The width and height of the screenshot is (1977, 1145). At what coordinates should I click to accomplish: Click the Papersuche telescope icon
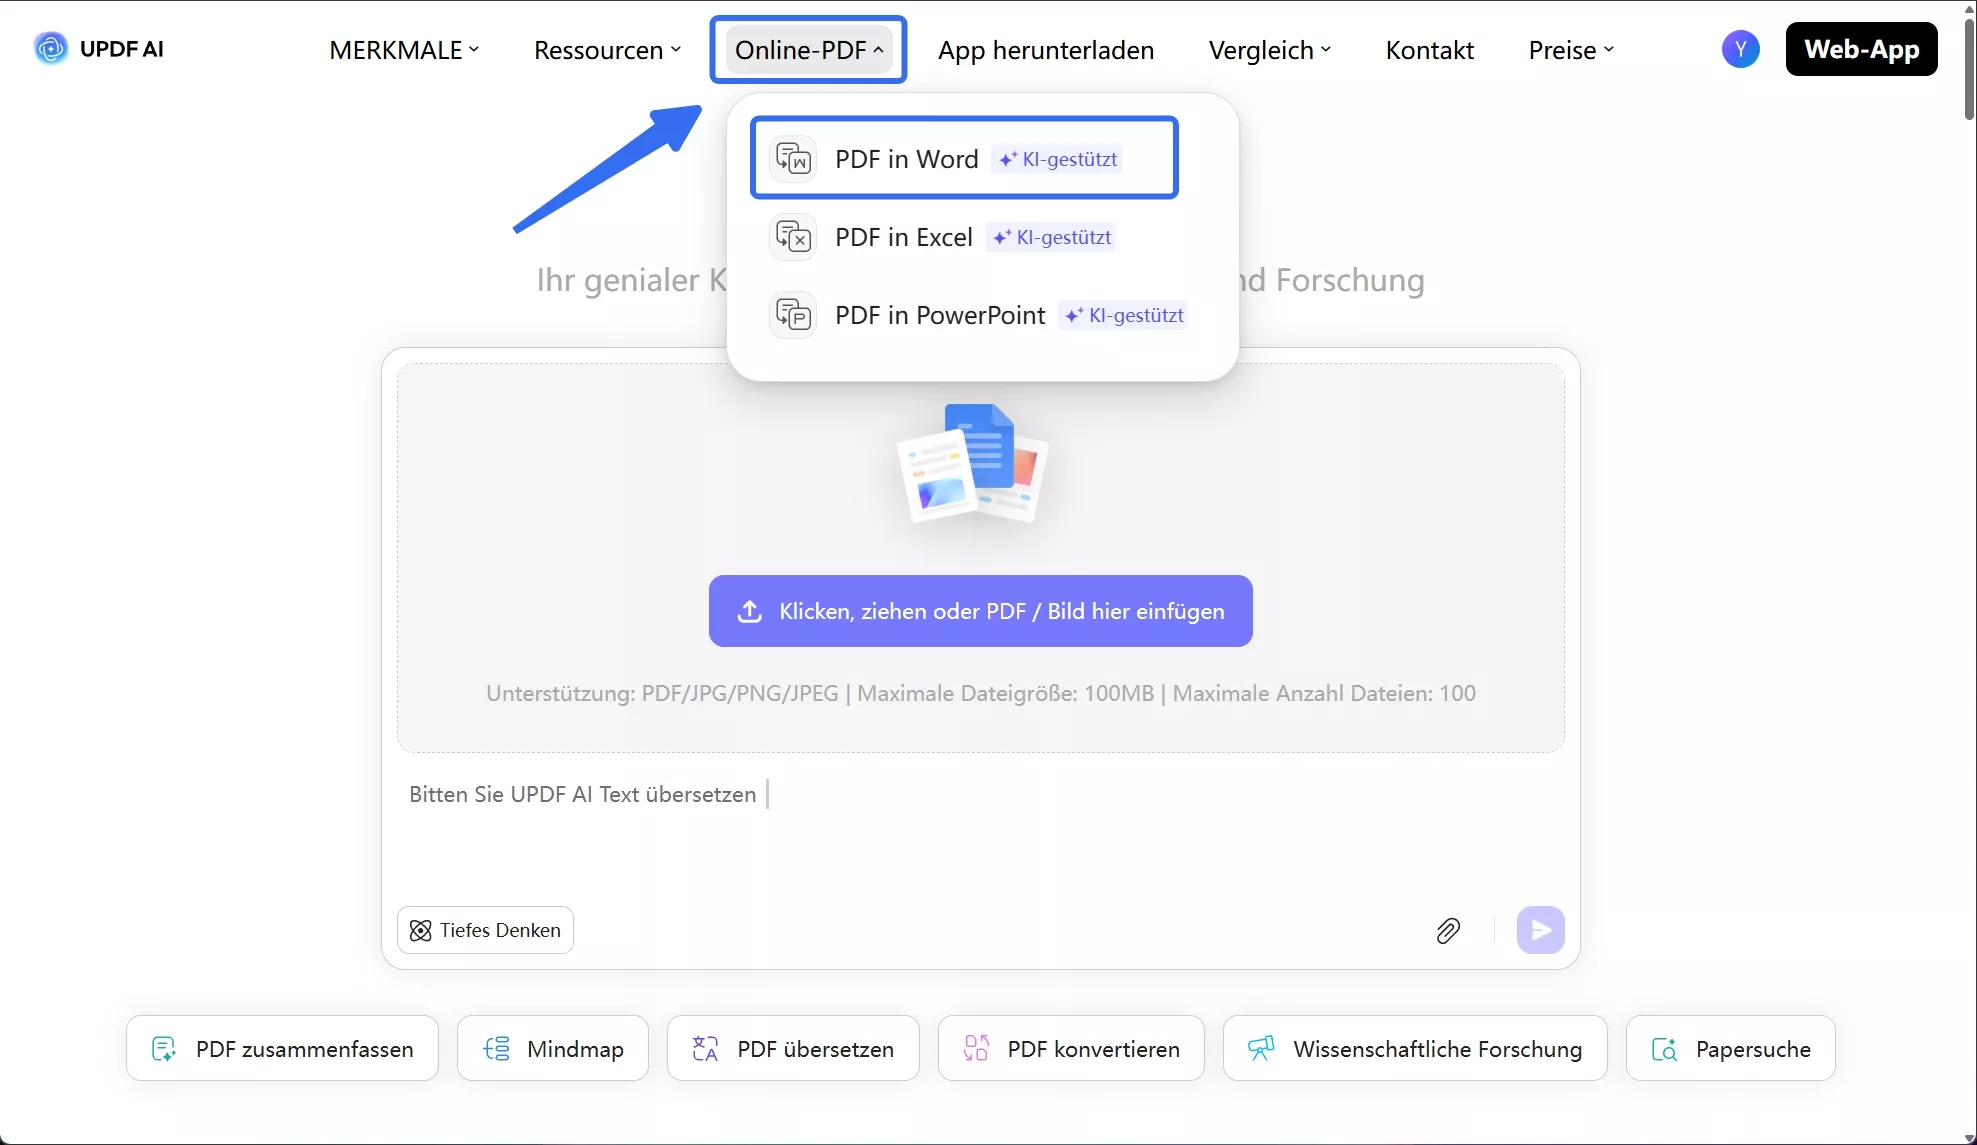pos(1665,1048)
